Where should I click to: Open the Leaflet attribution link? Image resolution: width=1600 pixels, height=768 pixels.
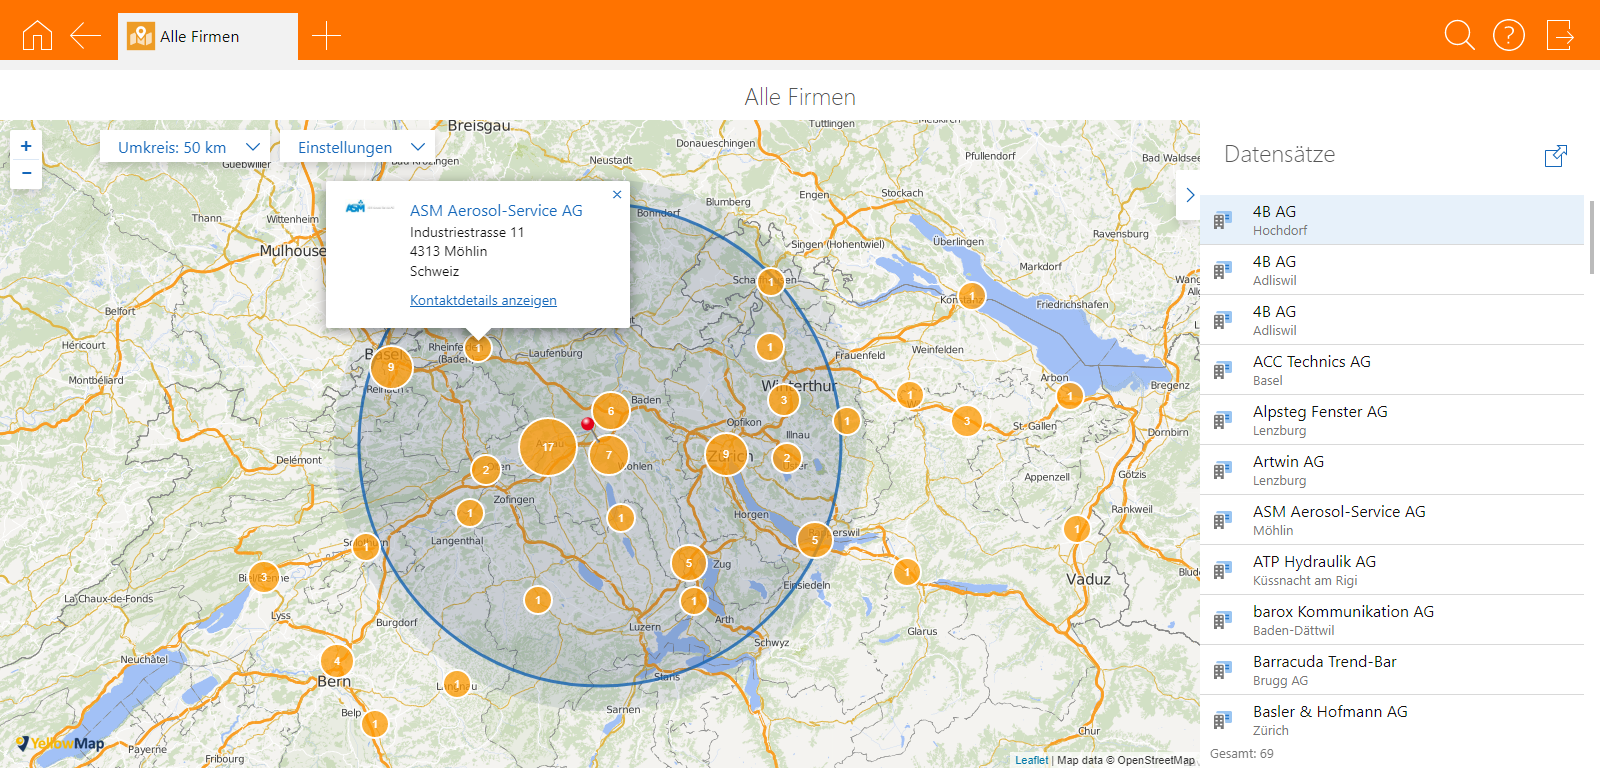click(1032, 760)
